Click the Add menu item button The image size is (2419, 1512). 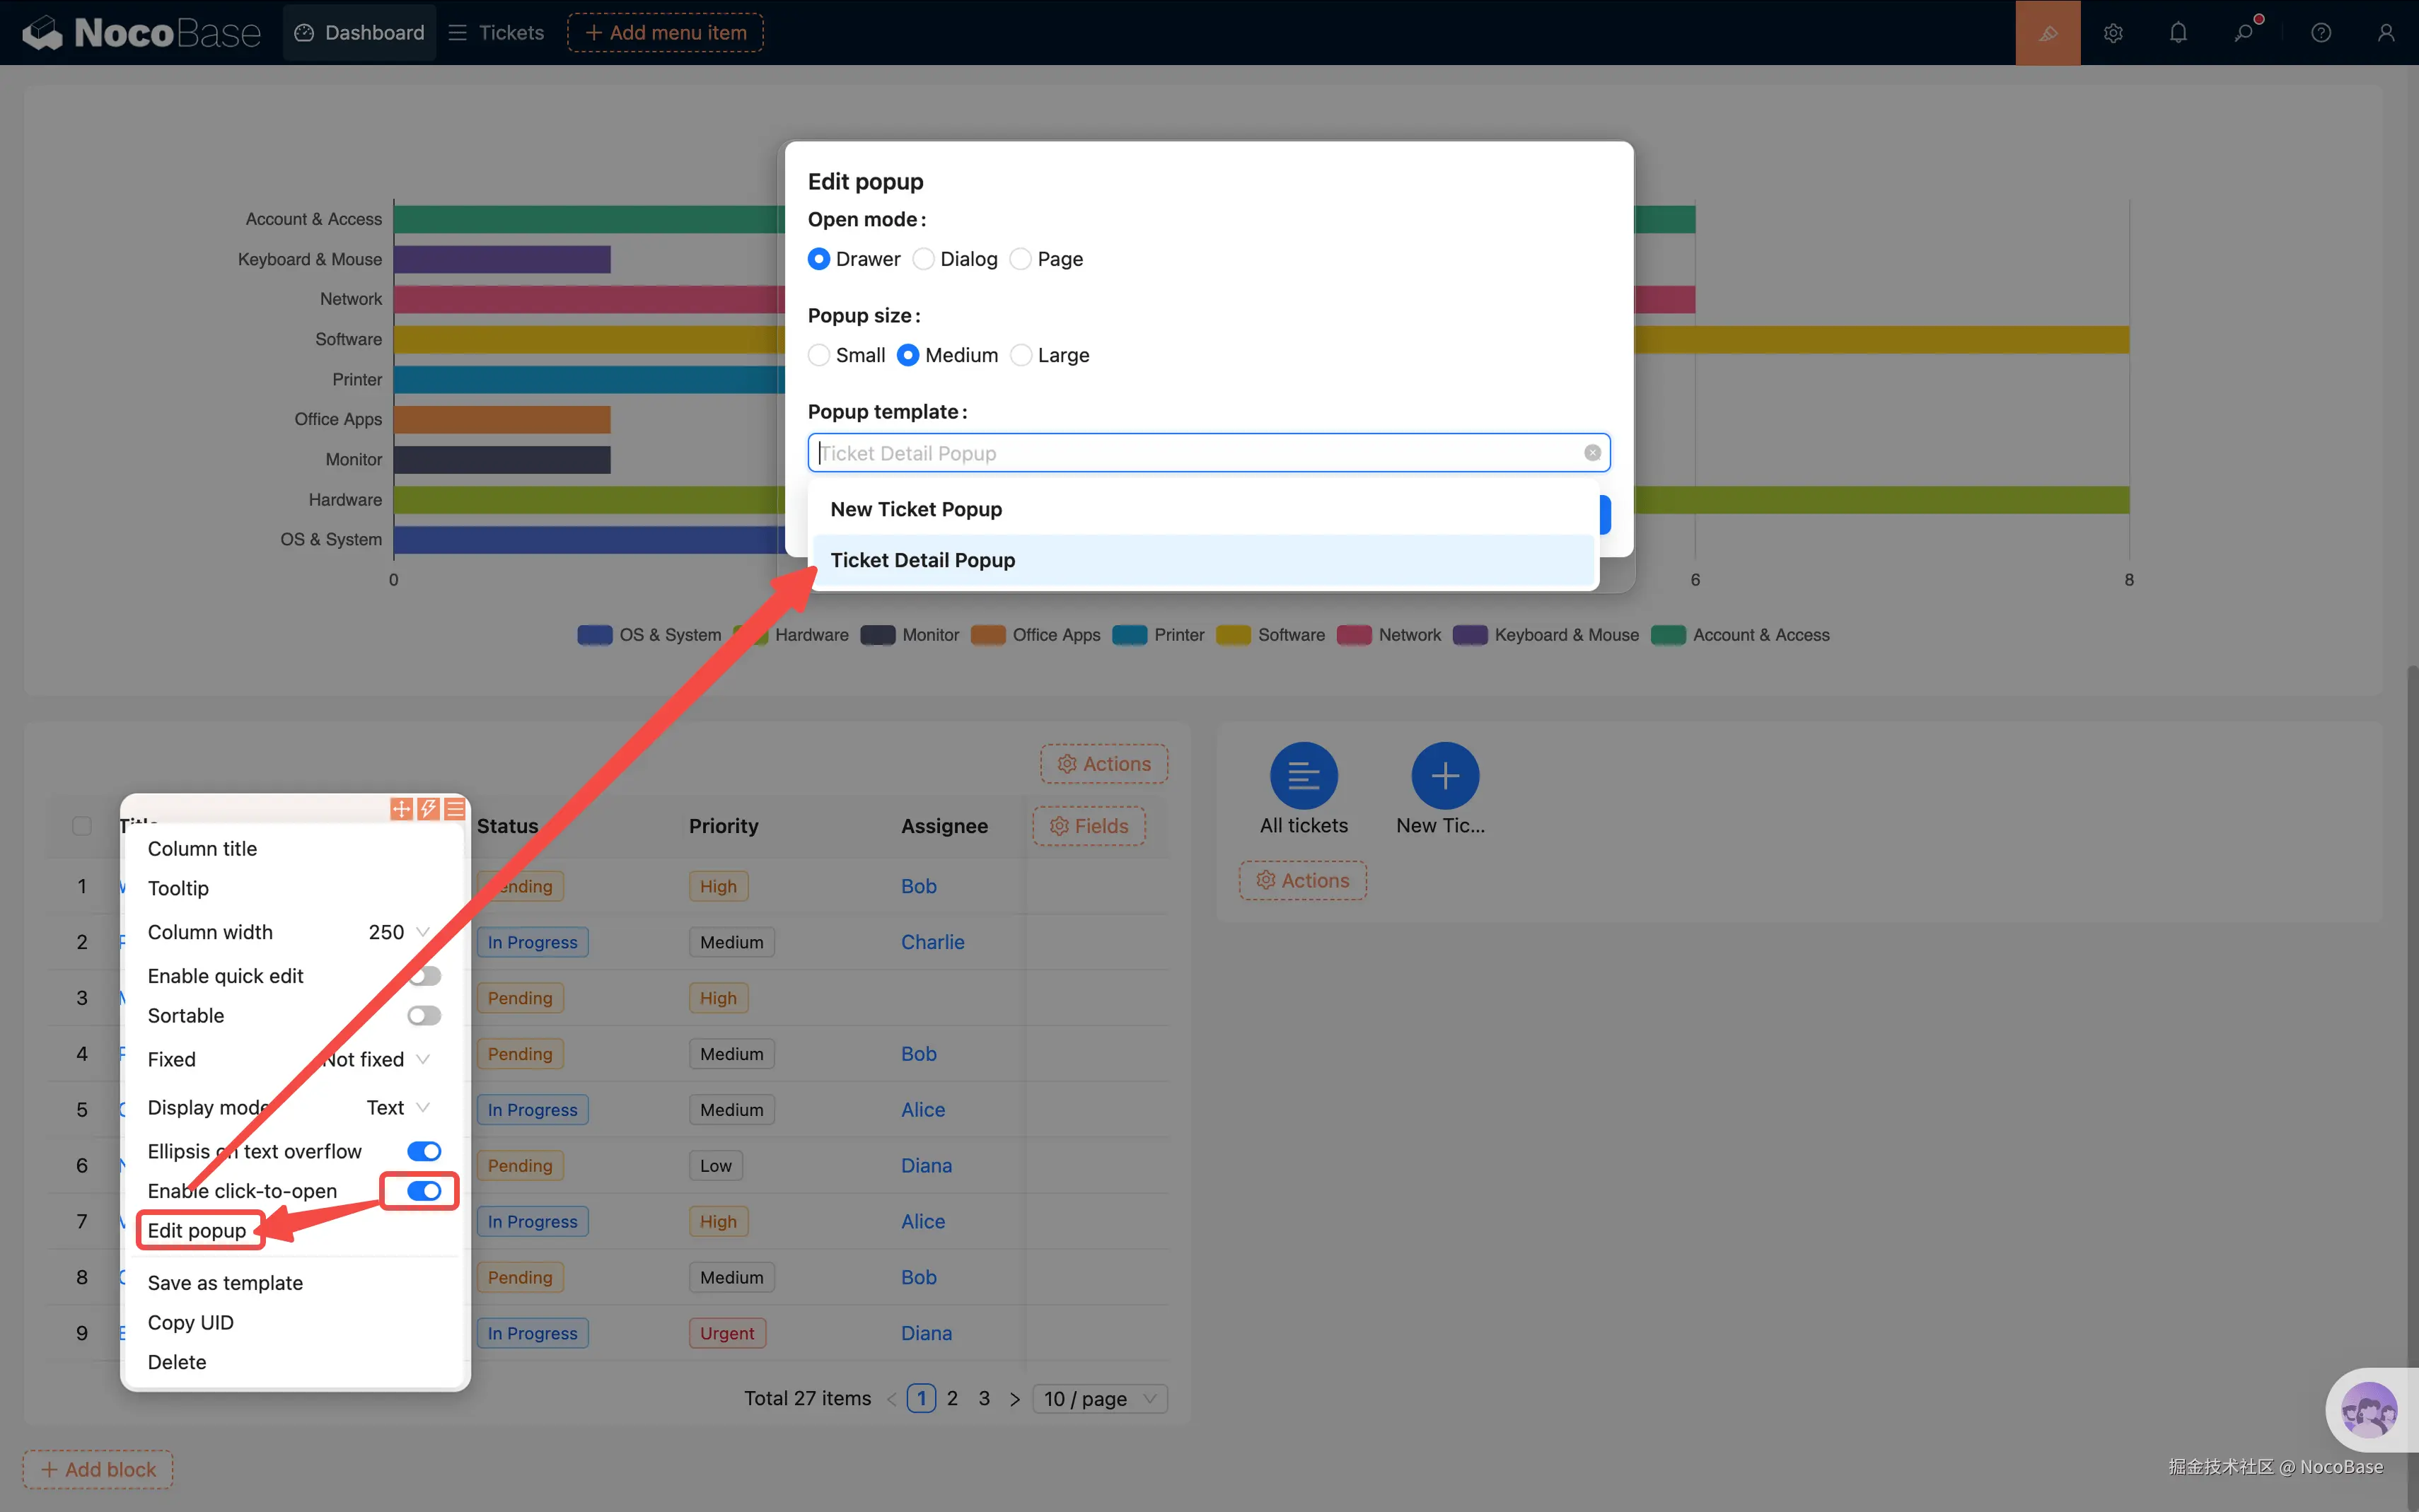(x=665, y=33)
